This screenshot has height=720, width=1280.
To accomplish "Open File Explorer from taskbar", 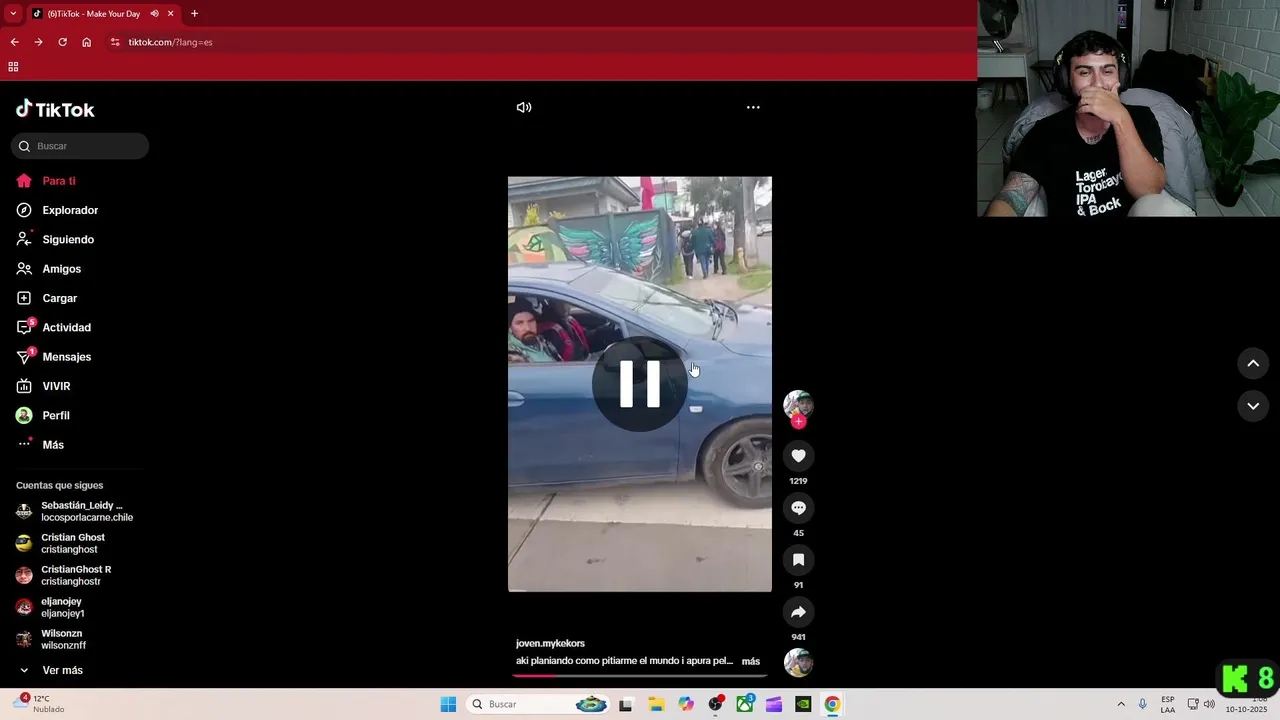I will pos(656,704).
